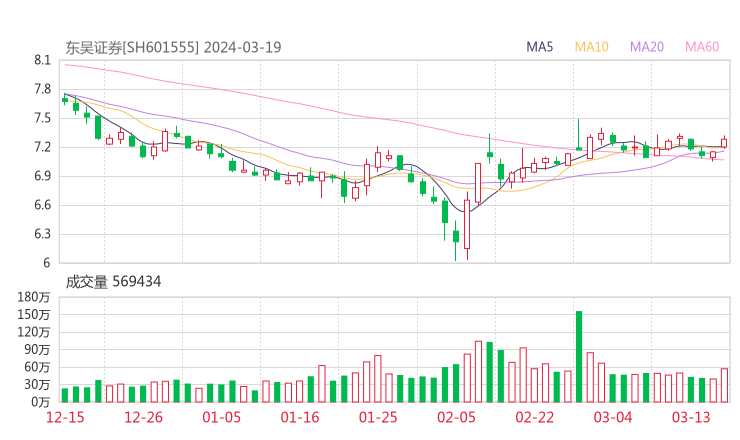Click the MA20 legend label

click(x=647, y=47)
